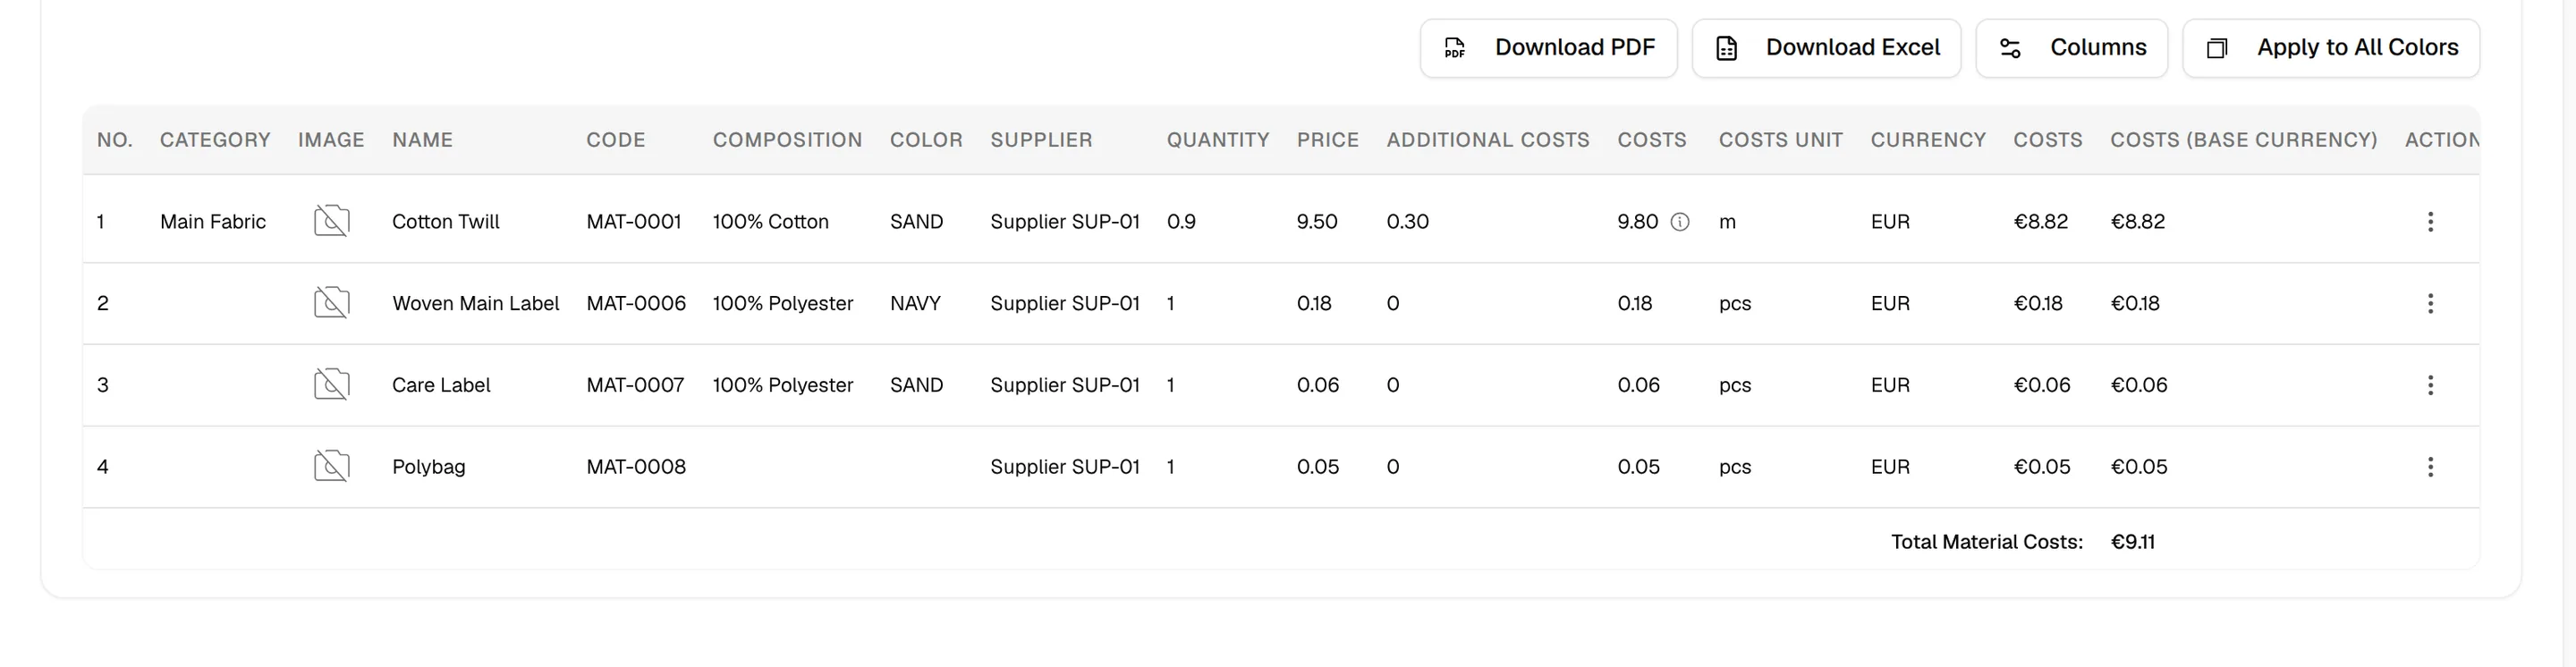The image size is (2576, 667).
Task: Select the Cotton Twill name cell
Action: pos(445,222)
